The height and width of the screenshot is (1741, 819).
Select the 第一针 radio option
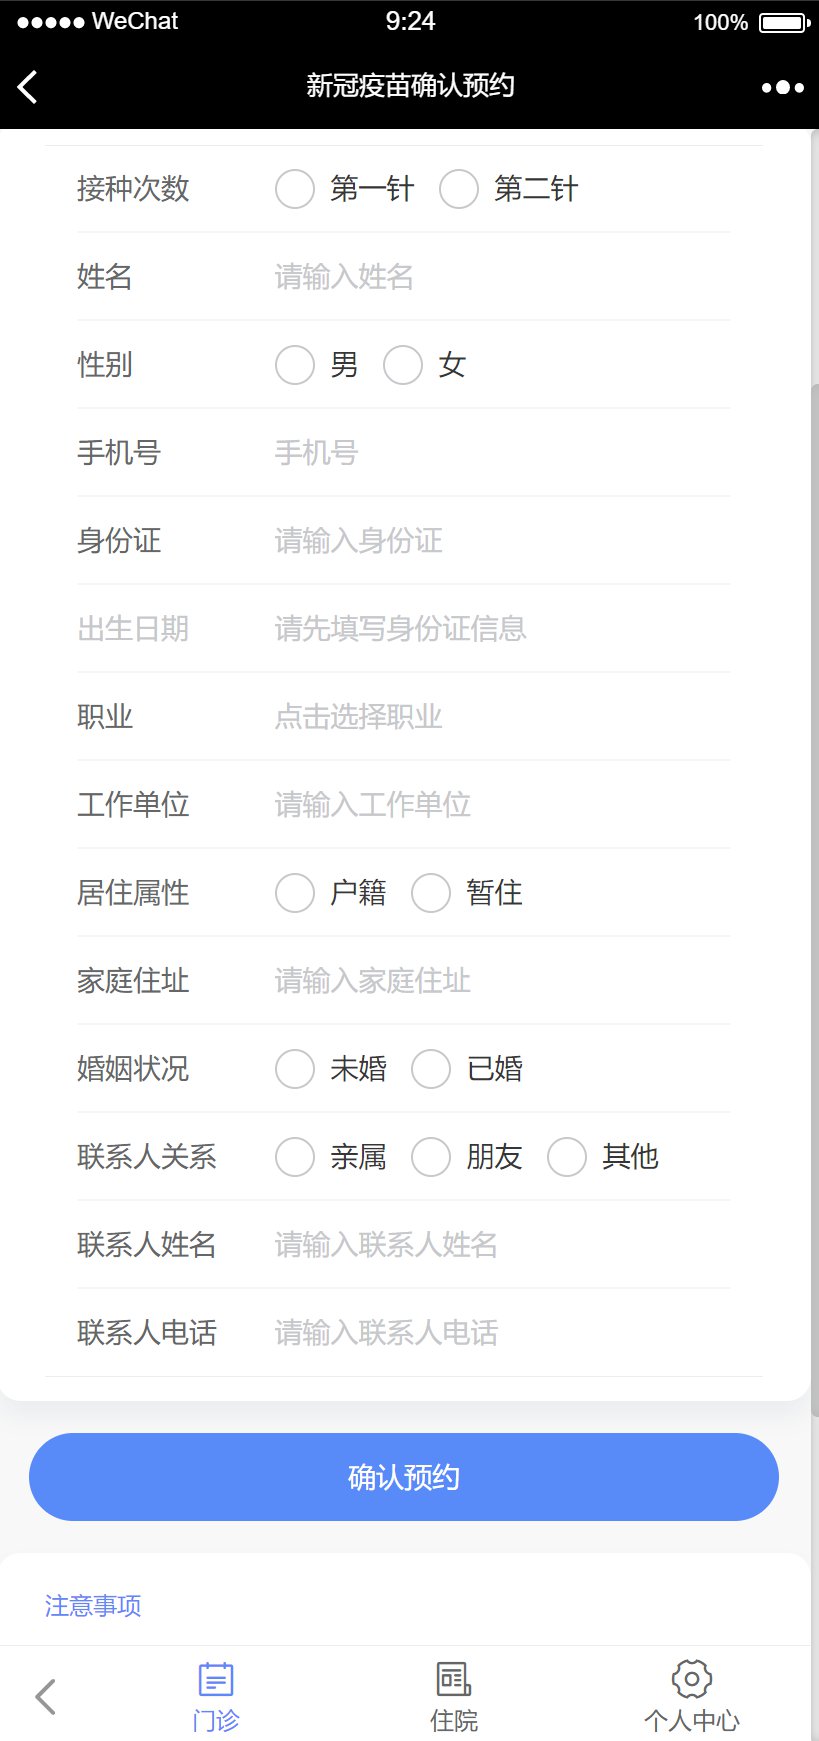pyautogui.click(x=295, y=189)
